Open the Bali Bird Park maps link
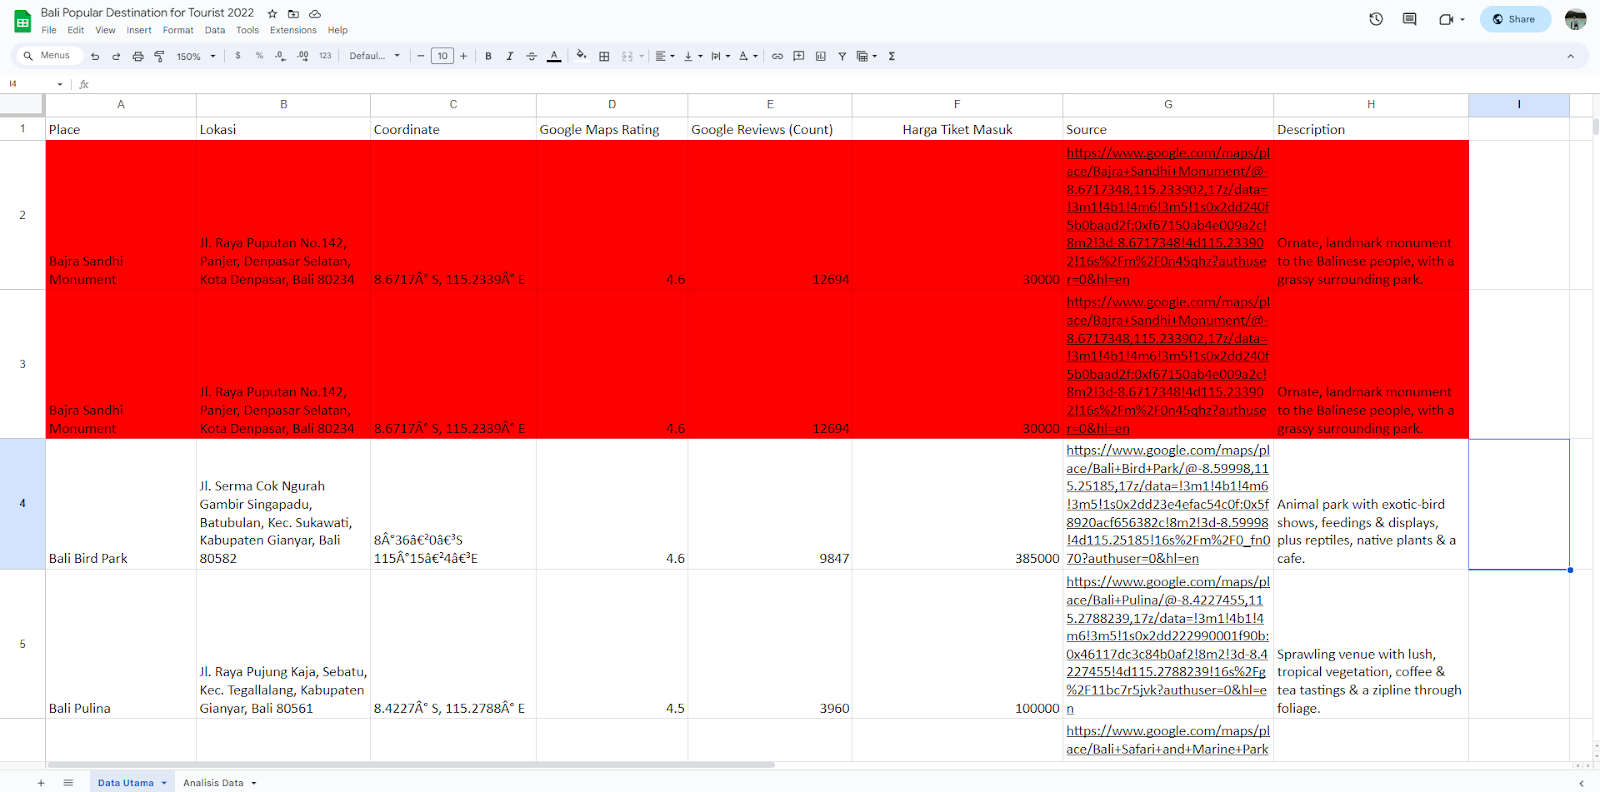 1168,504
